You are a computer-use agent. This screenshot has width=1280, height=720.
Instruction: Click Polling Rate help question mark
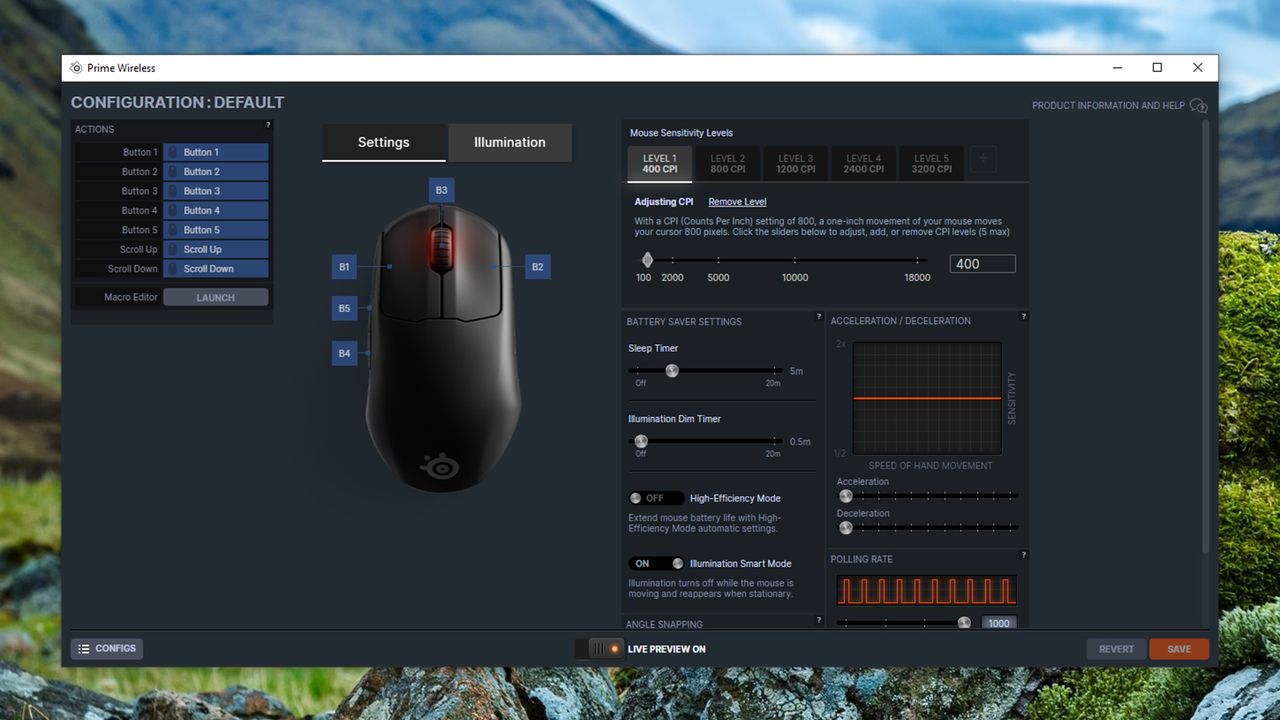1023,555
